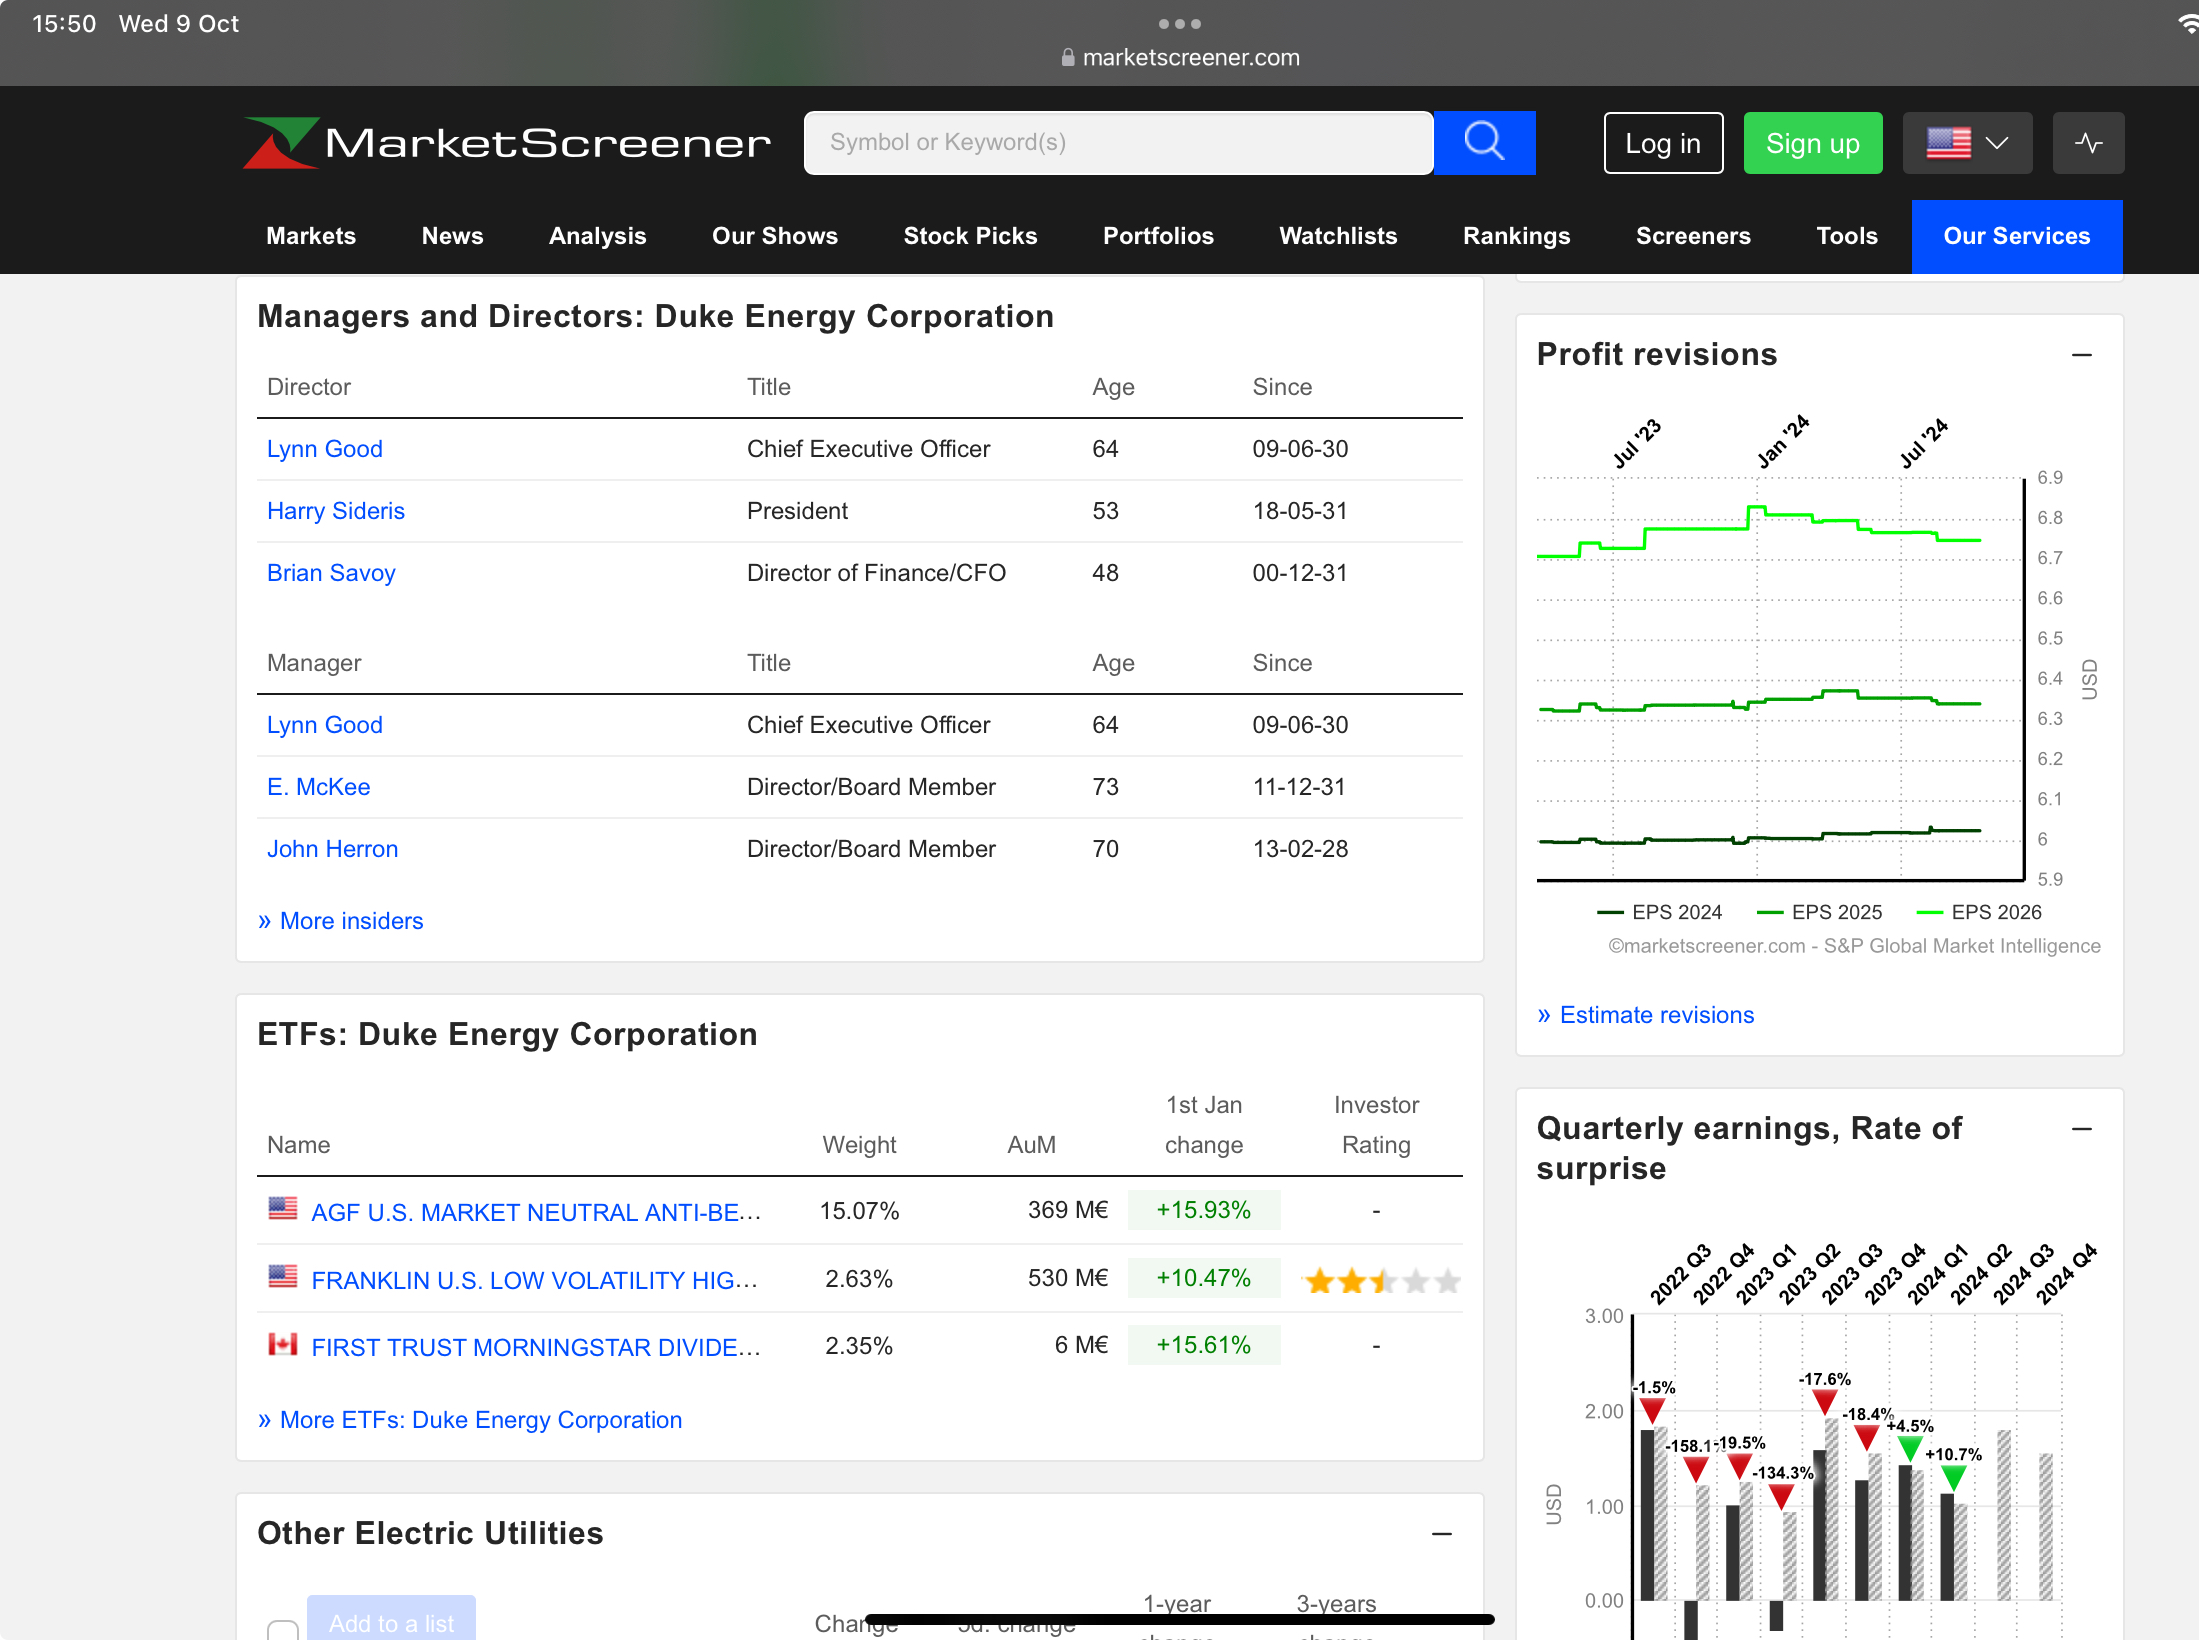Toggle EPS 2025 legend series

(1820, 912)
